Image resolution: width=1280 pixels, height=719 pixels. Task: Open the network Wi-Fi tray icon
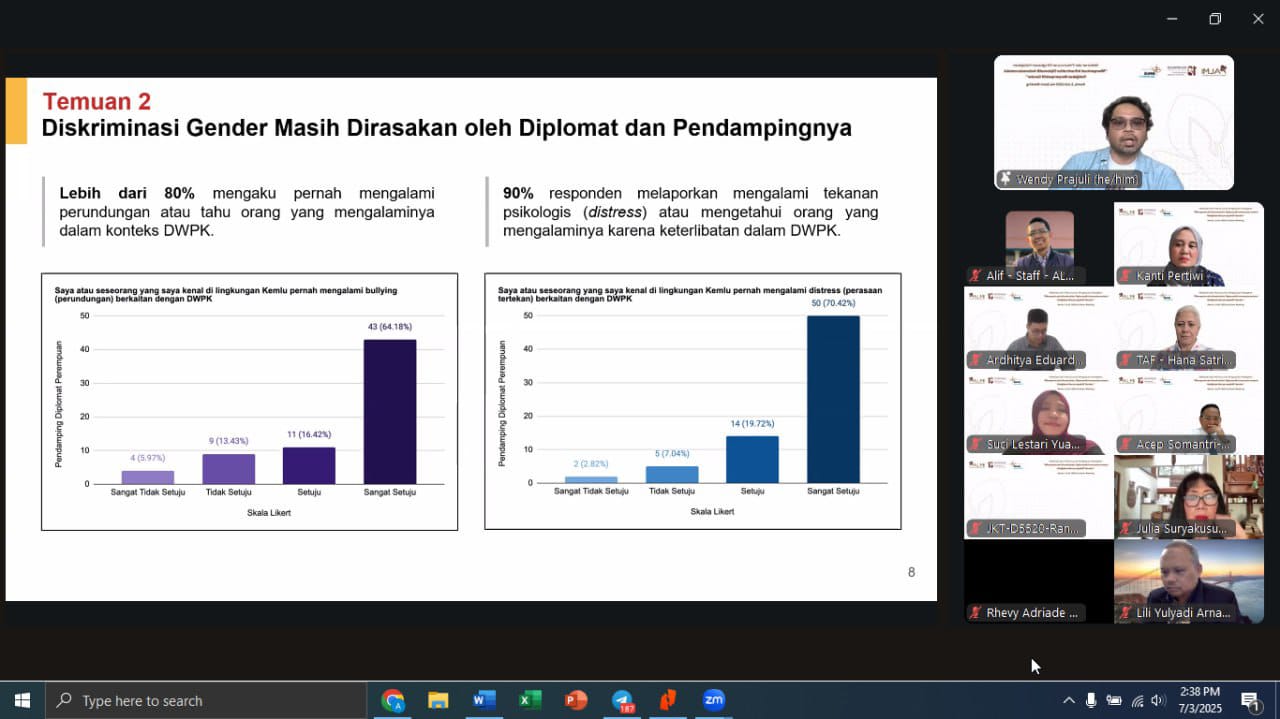[1137, 700]
